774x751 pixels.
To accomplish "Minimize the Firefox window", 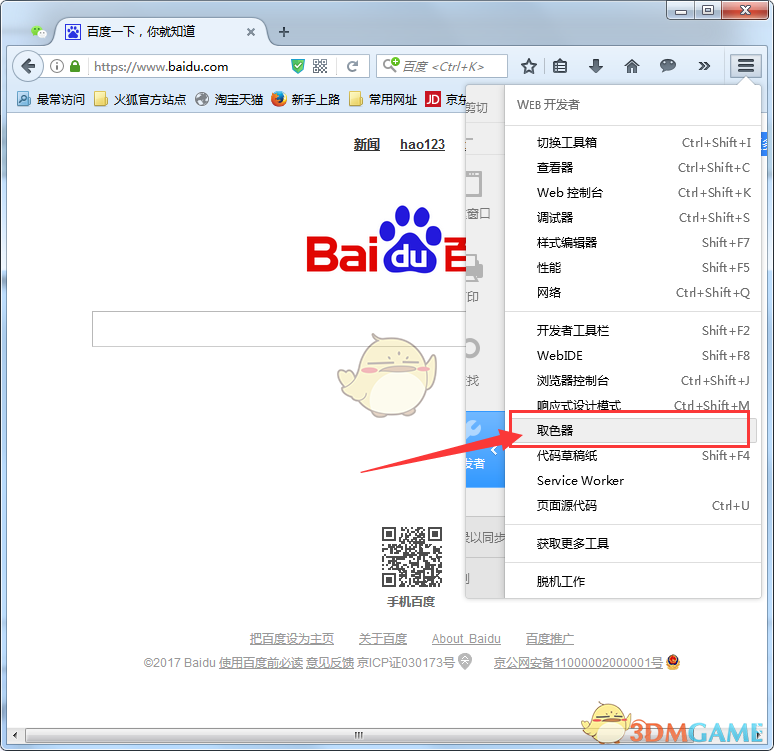I will 681,10.
